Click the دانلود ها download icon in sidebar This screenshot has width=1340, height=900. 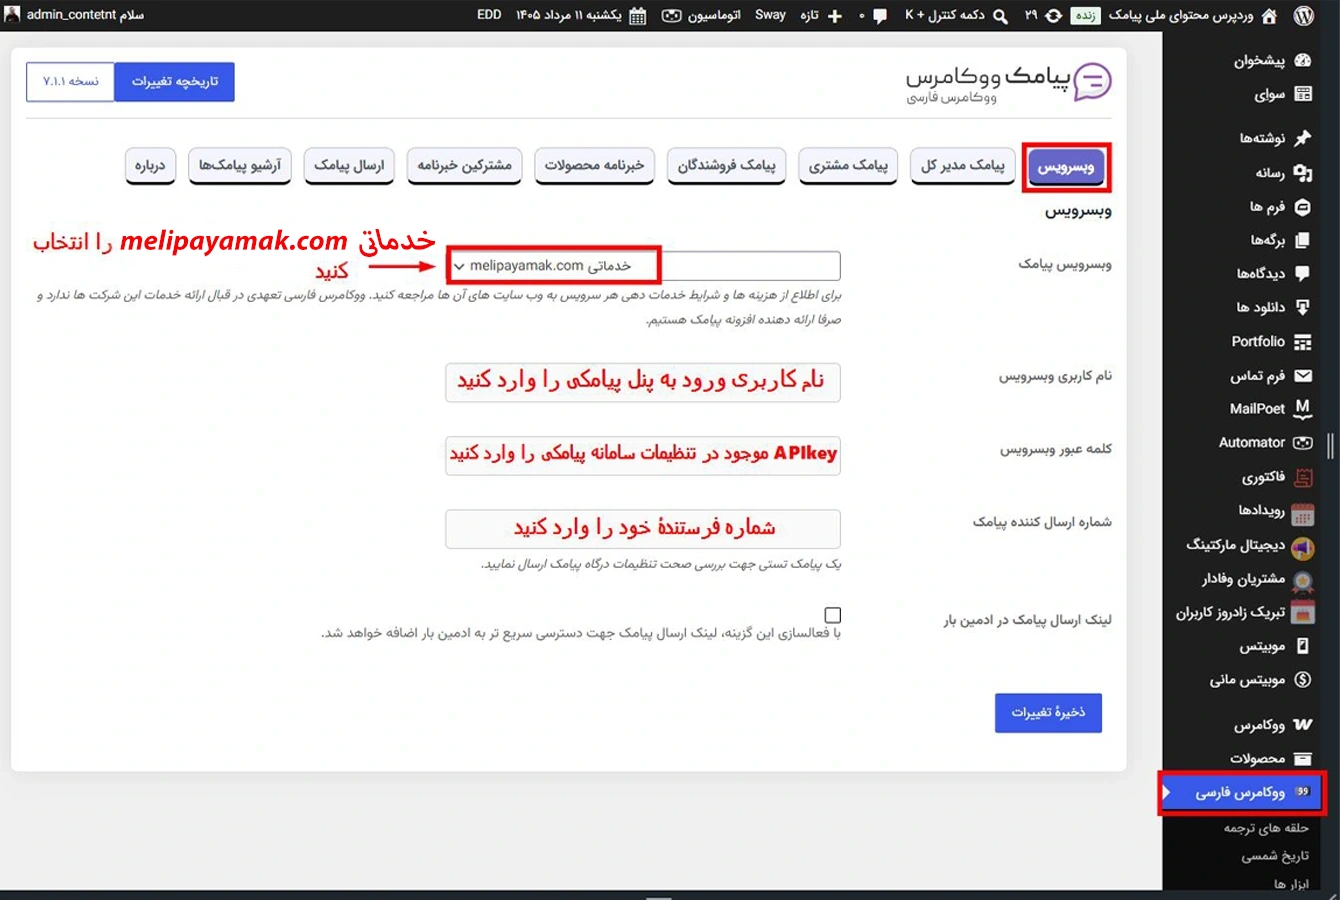click(x=1302, y=307)
